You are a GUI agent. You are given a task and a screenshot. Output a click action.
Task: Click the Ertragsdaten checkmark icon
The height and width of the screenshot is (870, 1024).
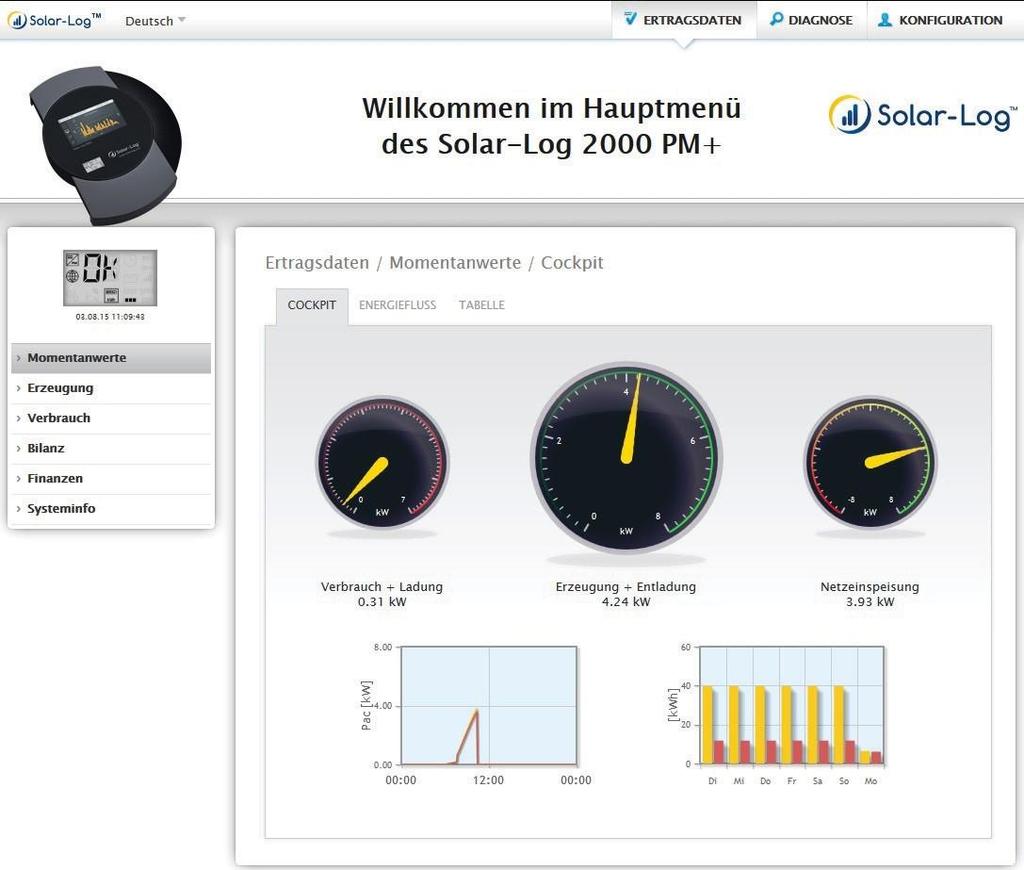(x=630, y=19)
